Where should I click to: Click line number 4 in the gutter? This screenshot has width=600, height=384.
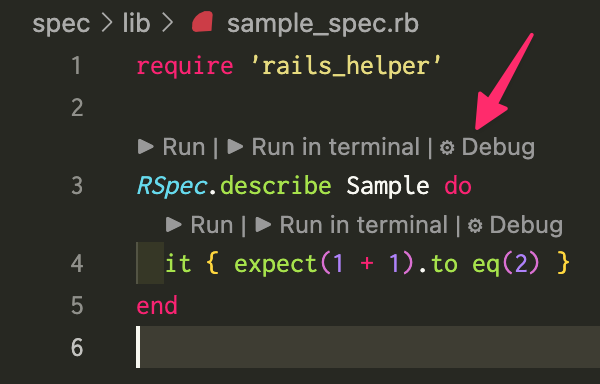coord(77,264)
